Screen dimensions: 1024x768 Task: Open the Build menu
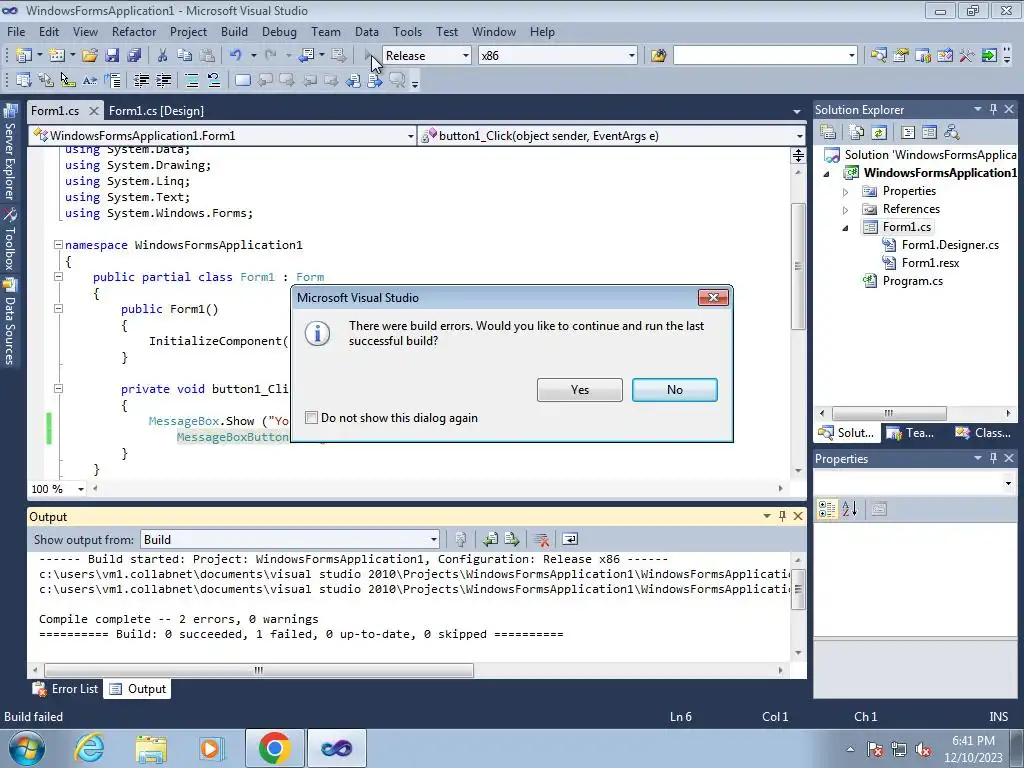click(x=234, y=32)
